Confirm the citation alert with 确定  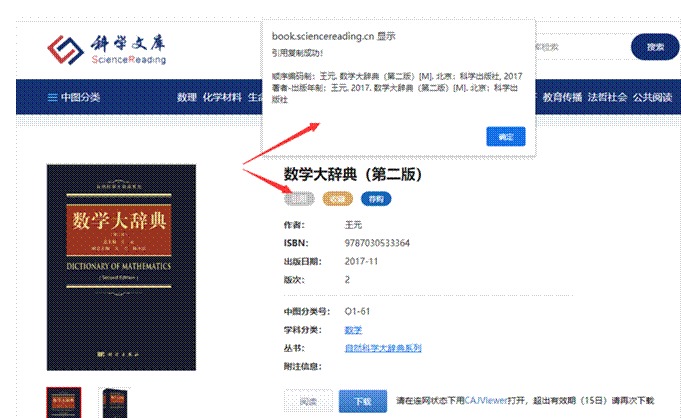[x=506, y=136]
